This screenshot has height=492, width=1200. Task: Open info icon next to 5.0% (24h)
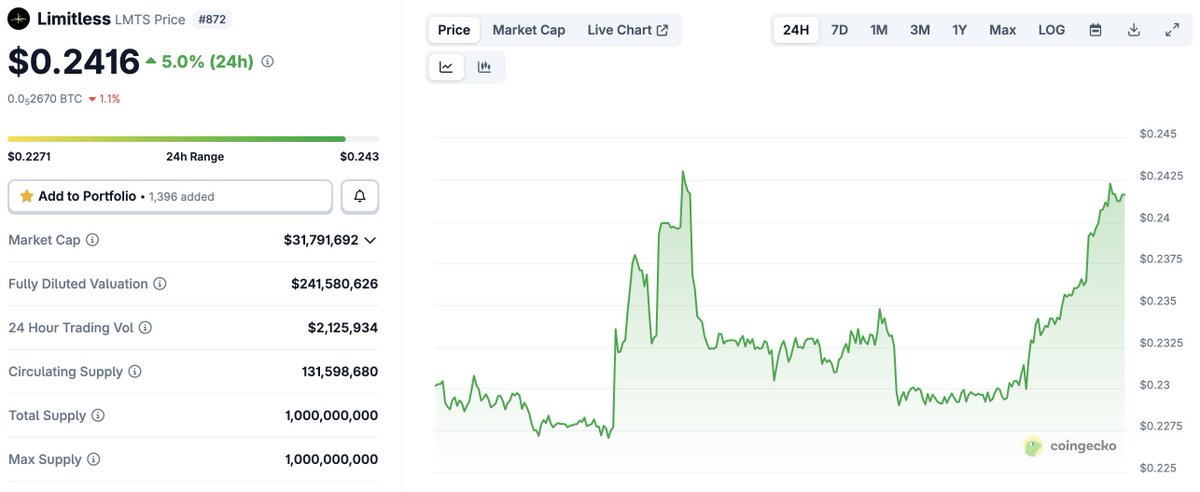[x=267, y=62]
